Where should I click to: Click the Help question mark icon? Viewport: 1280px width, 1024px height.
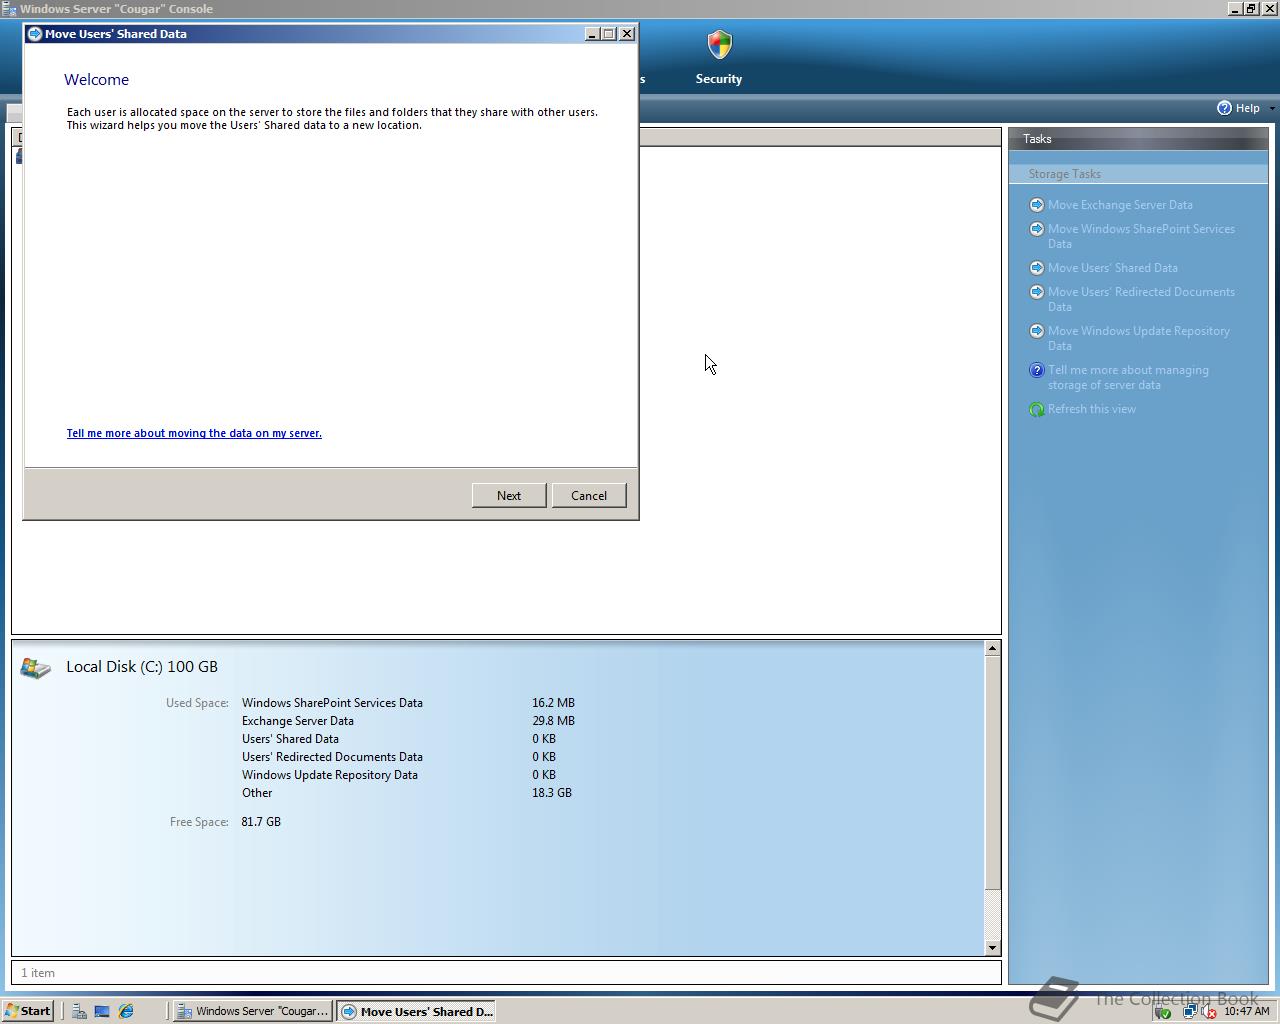pos(1224,108)
